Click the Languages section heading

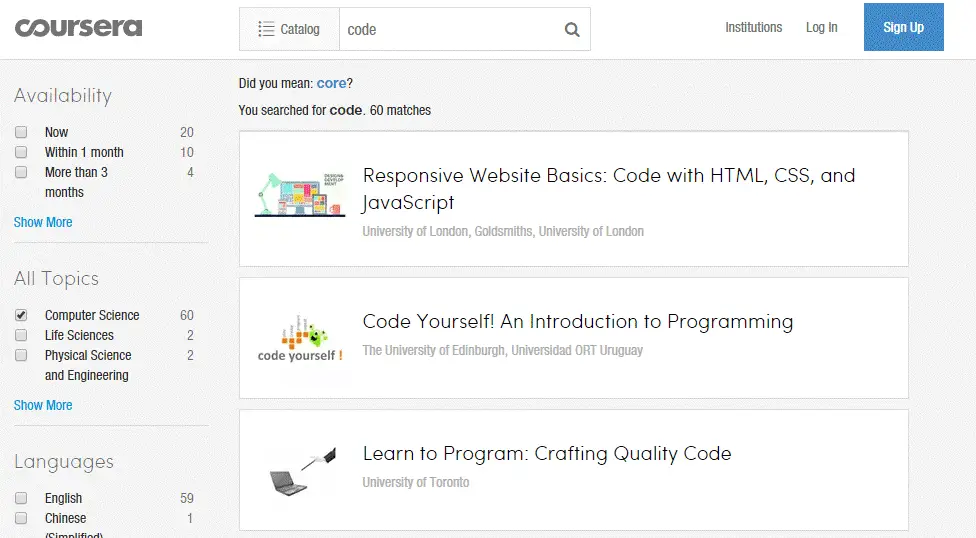coord(63,461)
